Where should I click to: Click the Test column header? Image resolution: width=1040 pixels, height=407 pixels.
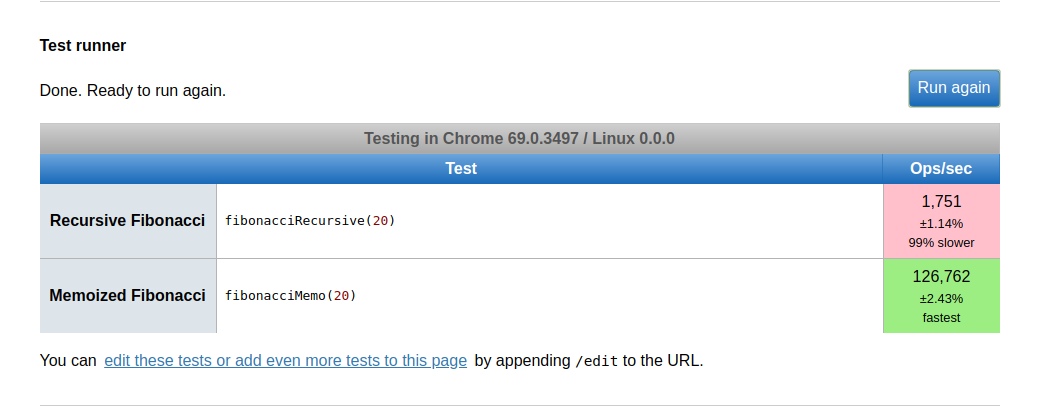pos(461,169)
